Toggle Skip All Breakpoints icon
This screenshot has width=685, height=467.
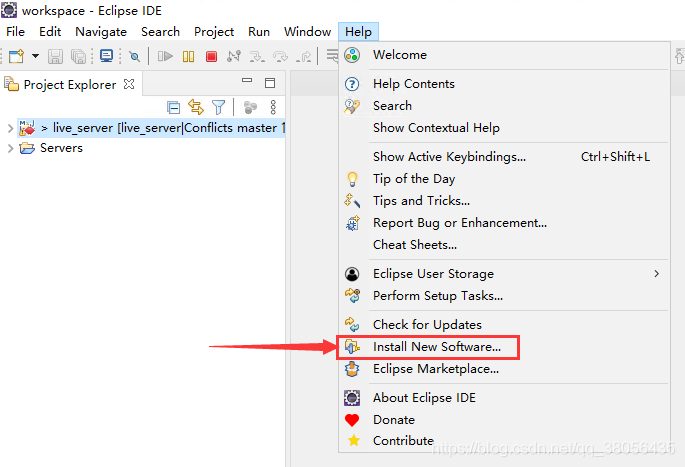tap(135, 56)
